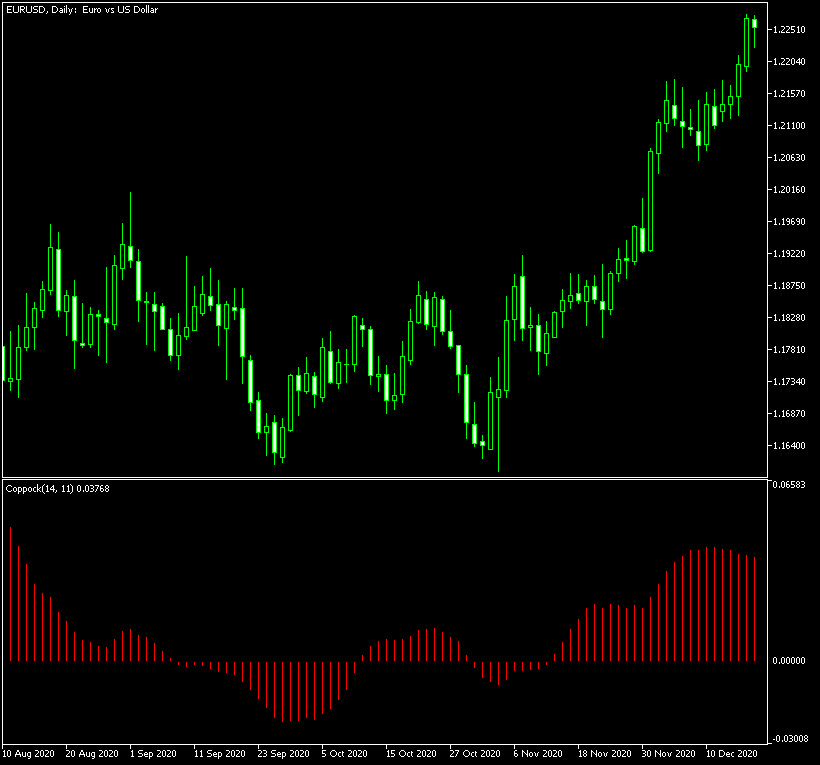Click the 6 Nov 2020 date marker
820x765 pixels.
pyautogui.click(x=536, y=753)
